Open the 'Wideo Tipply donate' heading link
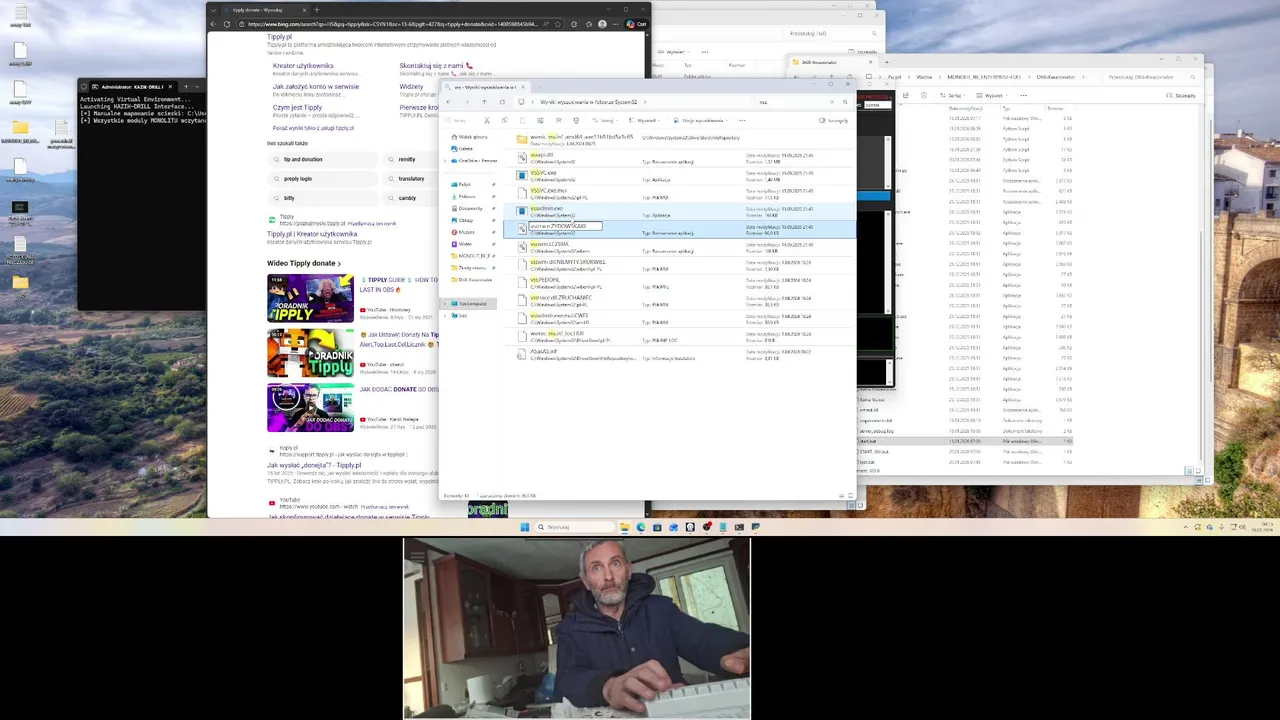1280x720 pixels. click(x=304, y=263)
